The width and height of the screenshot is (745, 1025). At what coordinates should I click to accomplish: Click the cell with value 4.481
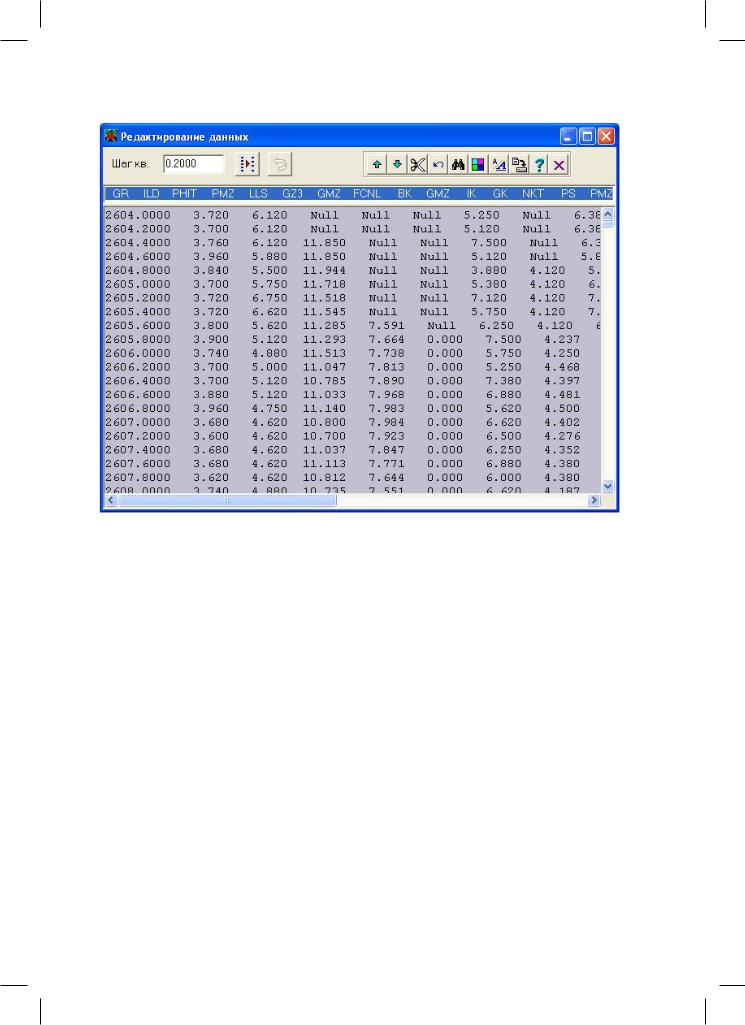click(562, 394)
